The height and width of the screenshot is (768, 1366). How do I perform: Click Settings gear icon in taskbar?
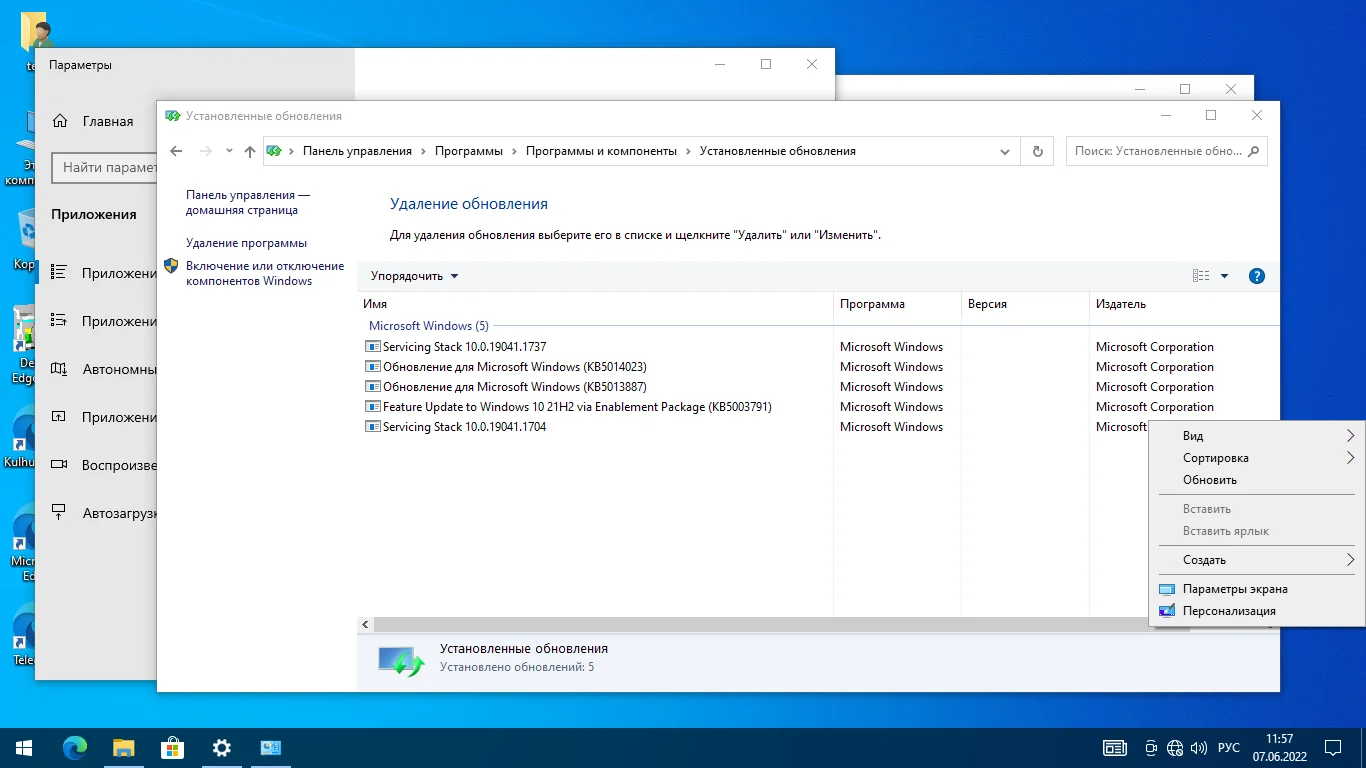(x=222, y=747)
